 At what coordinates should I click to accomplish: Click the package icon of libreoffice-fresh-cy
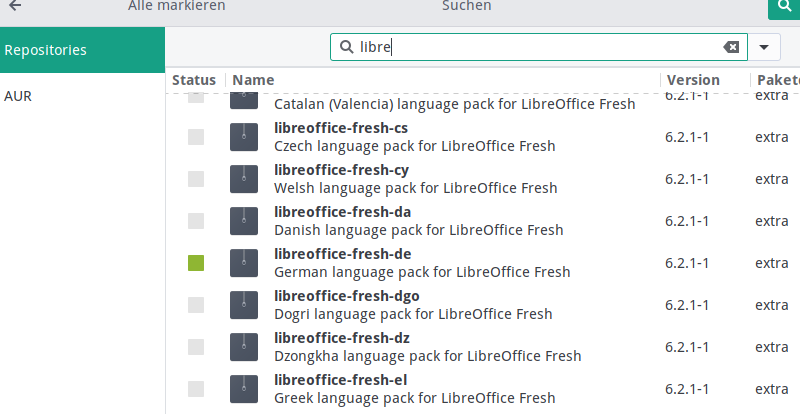click(244, 179)
